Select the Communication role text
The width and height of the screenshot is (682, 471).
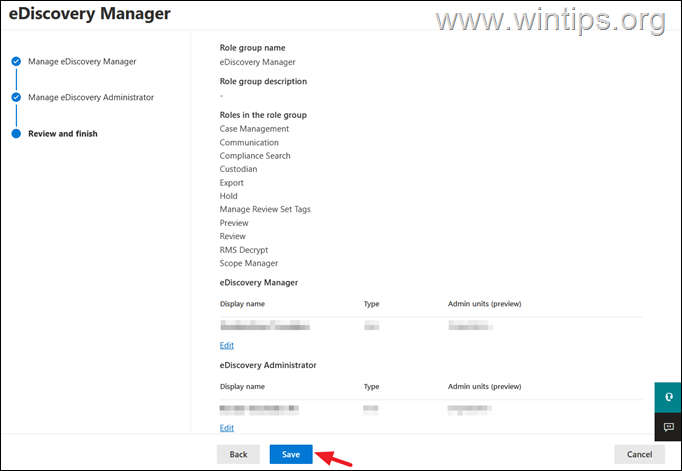tap(249, 142)
